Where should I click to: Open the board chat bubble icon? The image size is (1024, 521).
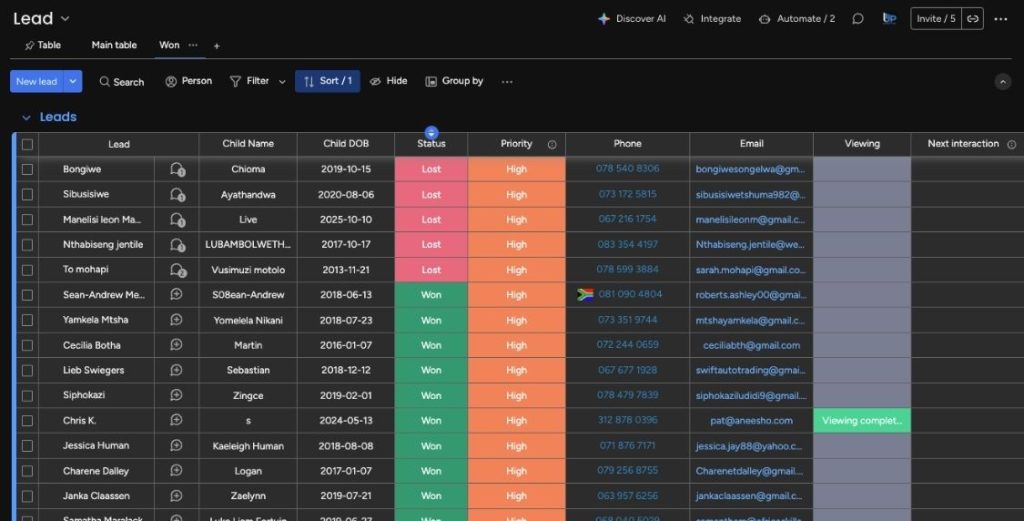857,19
